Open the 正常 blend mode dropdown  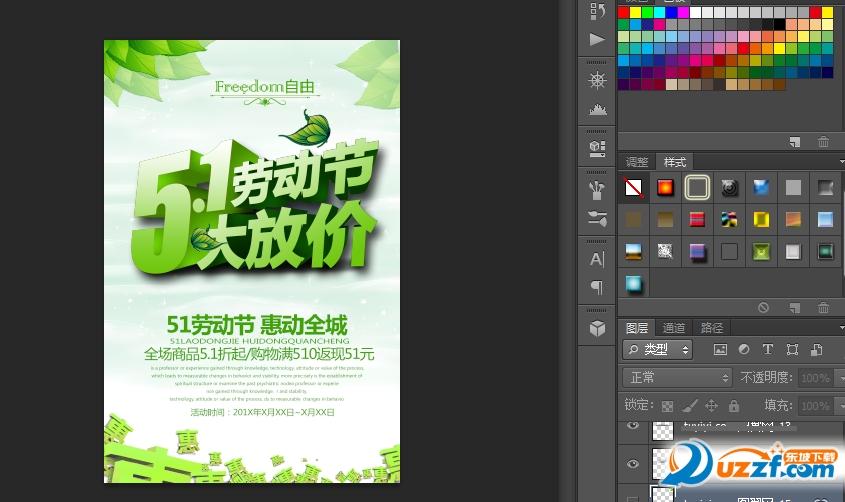(x=677, y=378)
